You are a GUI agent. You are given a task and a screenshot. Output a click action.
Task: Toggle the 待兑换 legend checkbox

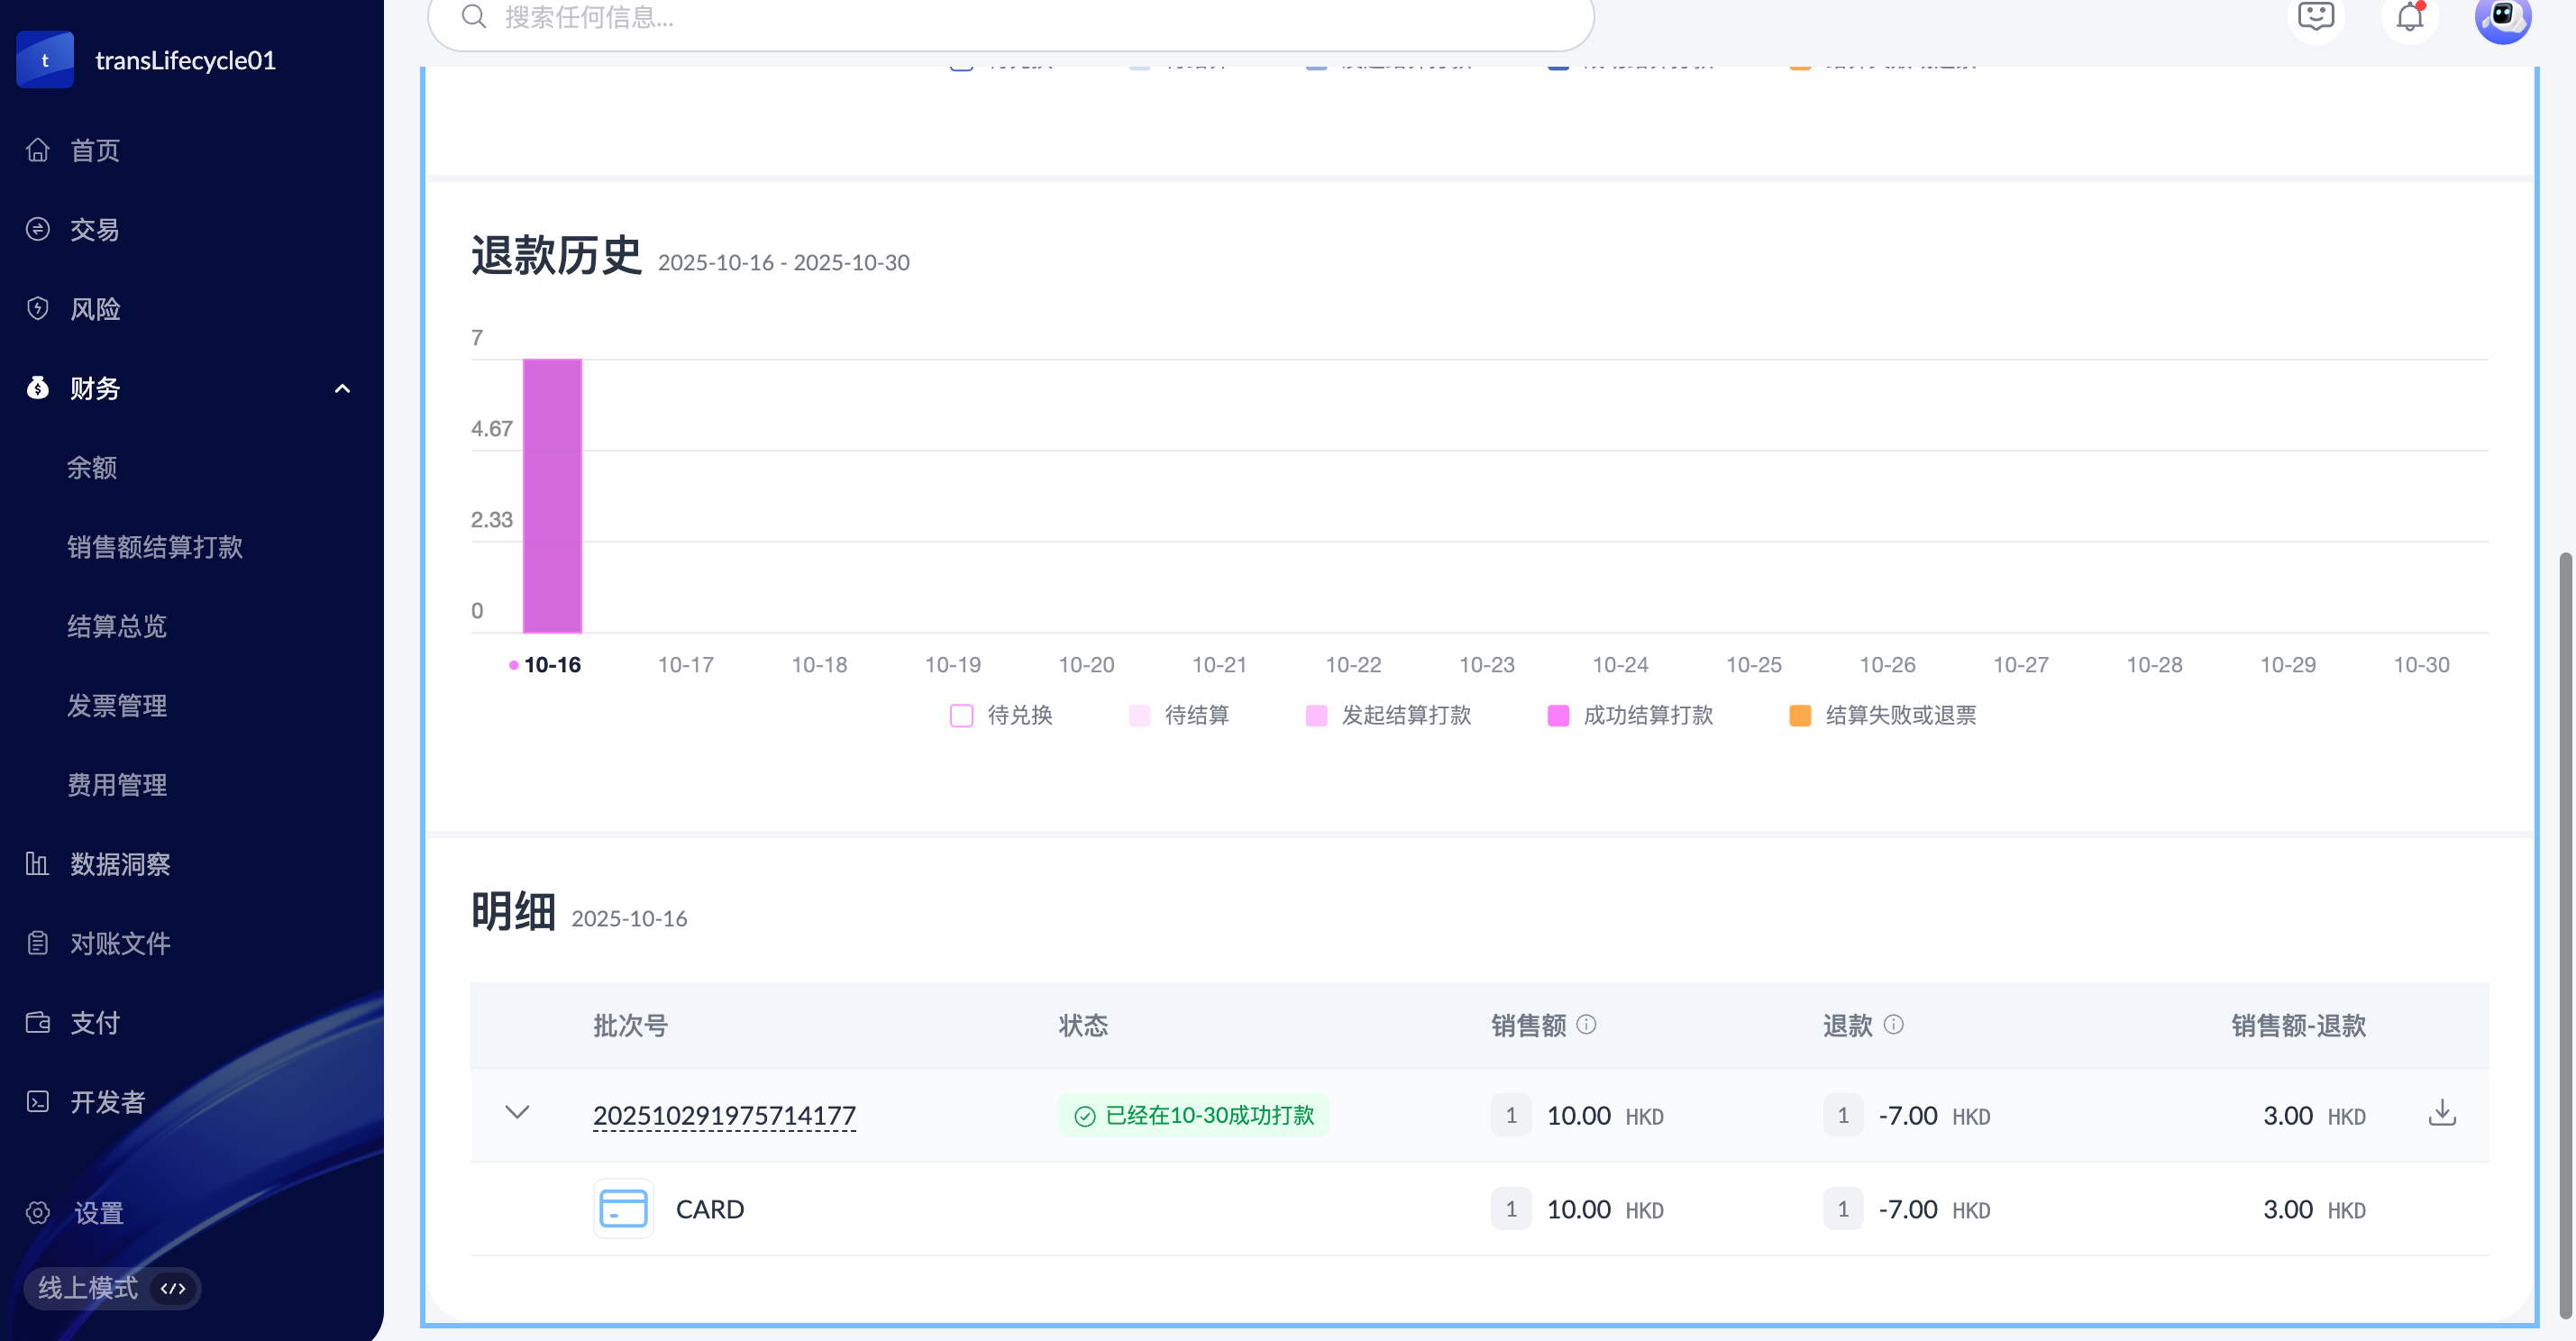[961, 715]
